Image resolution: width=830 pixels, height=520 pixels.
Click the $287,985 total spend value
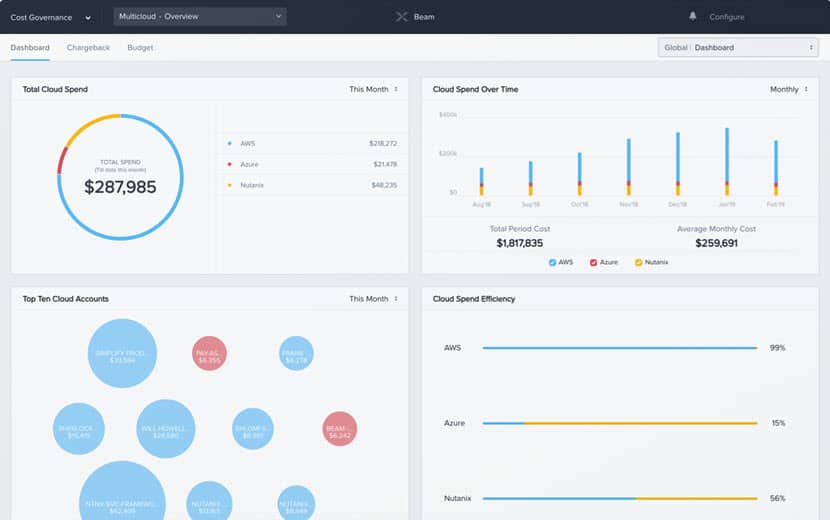coord(120,187)
